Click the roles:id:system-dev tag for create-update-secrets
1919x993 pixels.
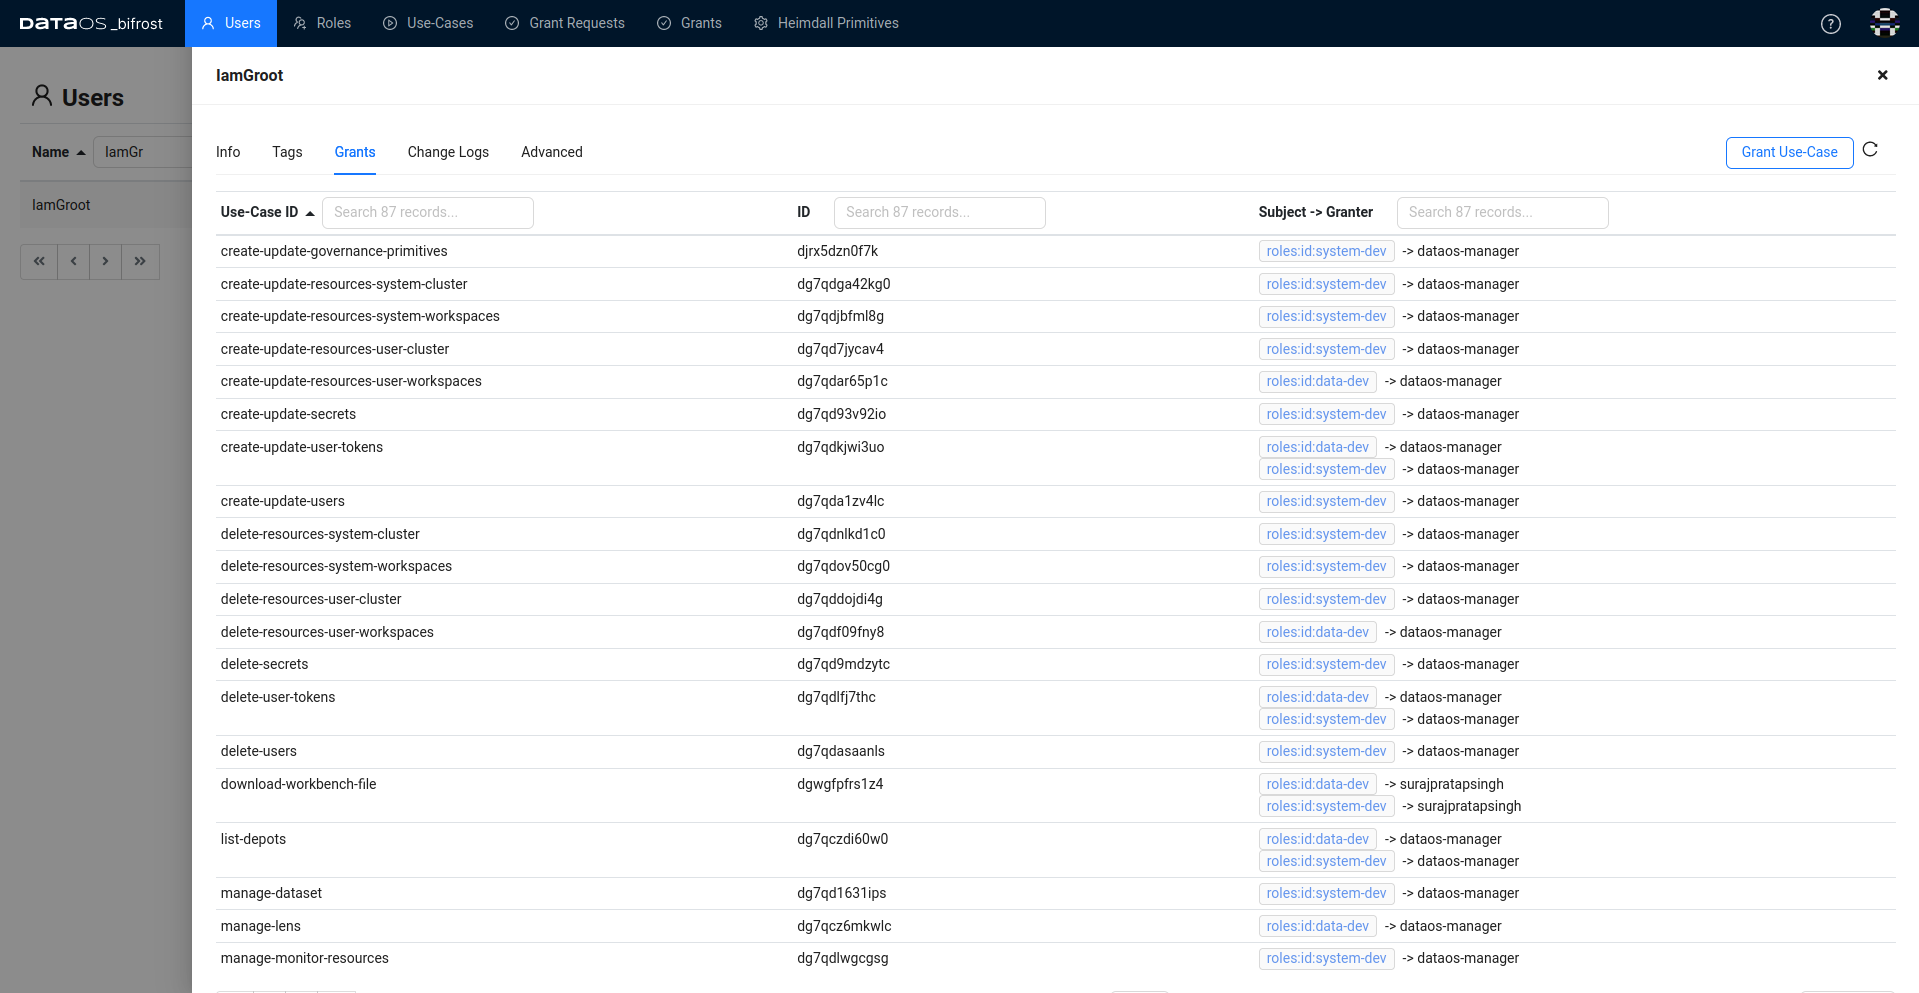pos(1326,414)
